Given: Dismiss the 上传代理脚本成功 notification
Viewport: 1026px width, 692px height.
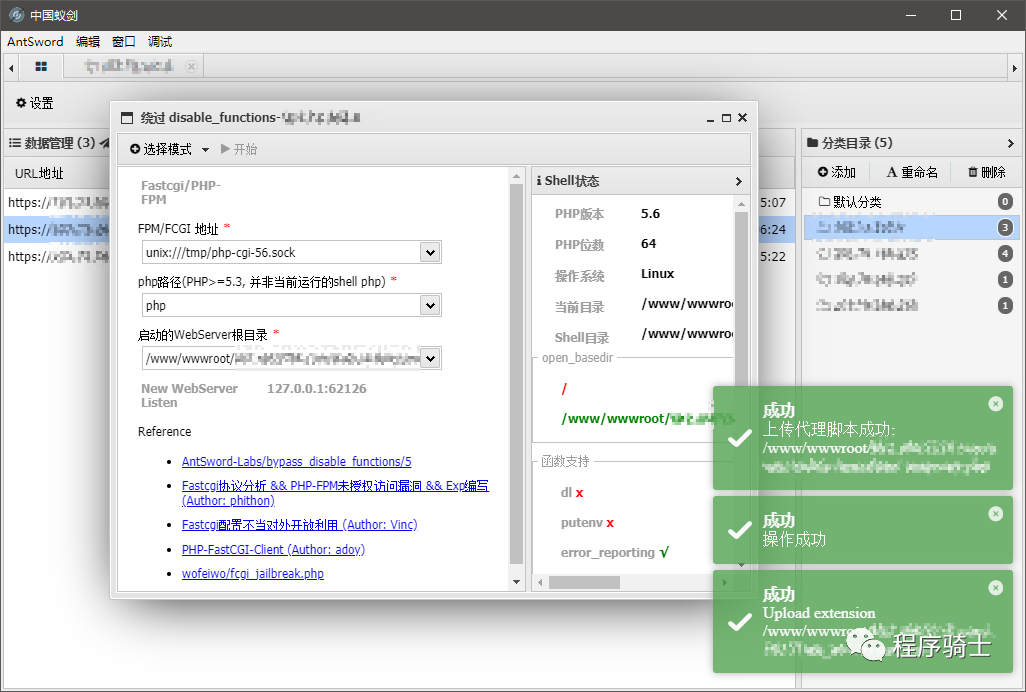Looking at the screenshot, I should point(996,404).
